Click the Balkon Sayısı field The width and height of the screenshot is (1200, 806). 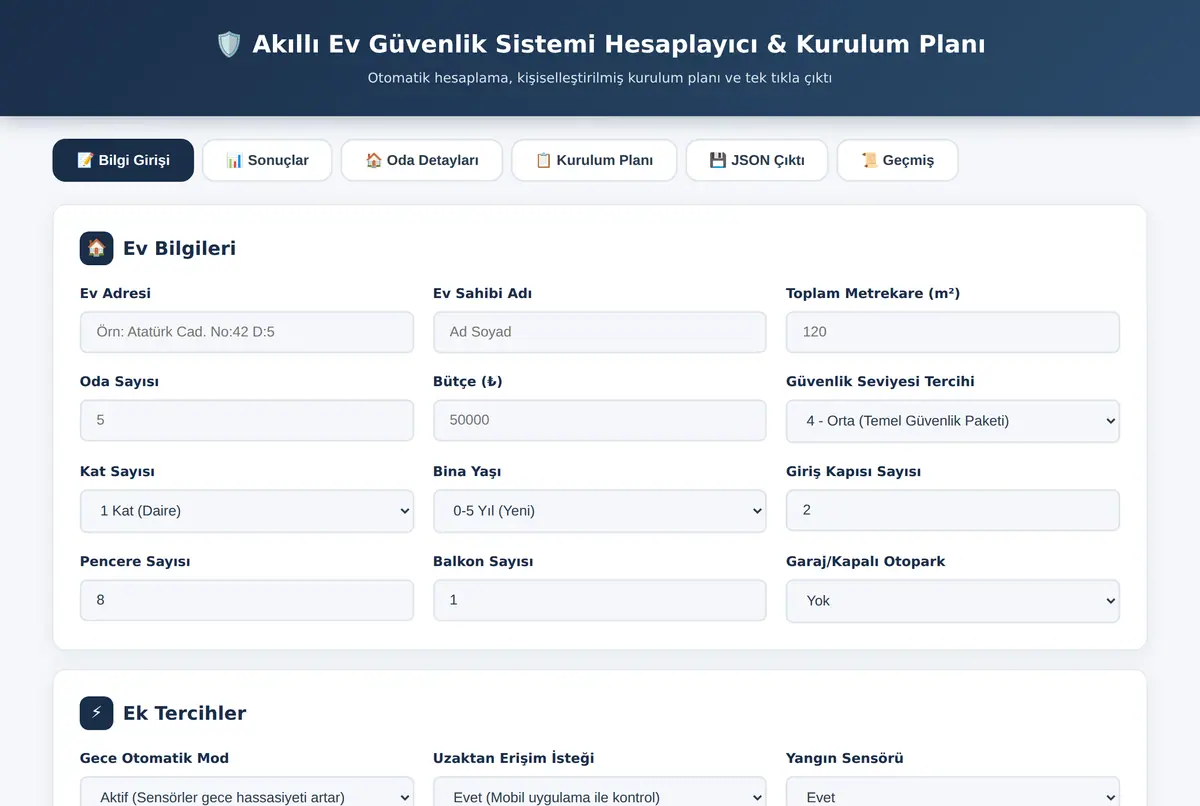point(600,600)
